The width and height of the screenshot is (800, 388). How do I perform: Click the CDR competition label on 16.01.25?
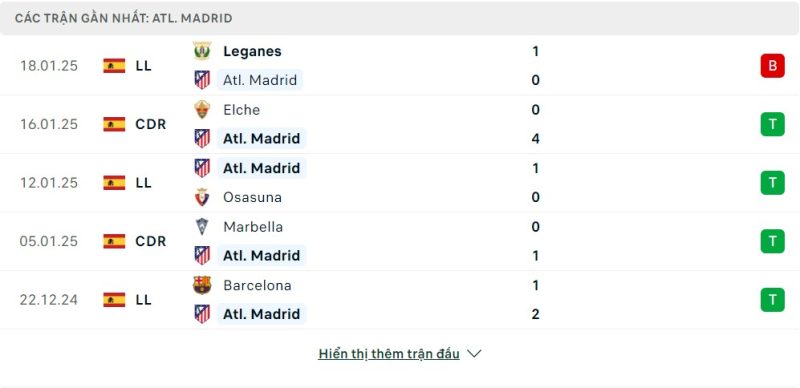151,124
